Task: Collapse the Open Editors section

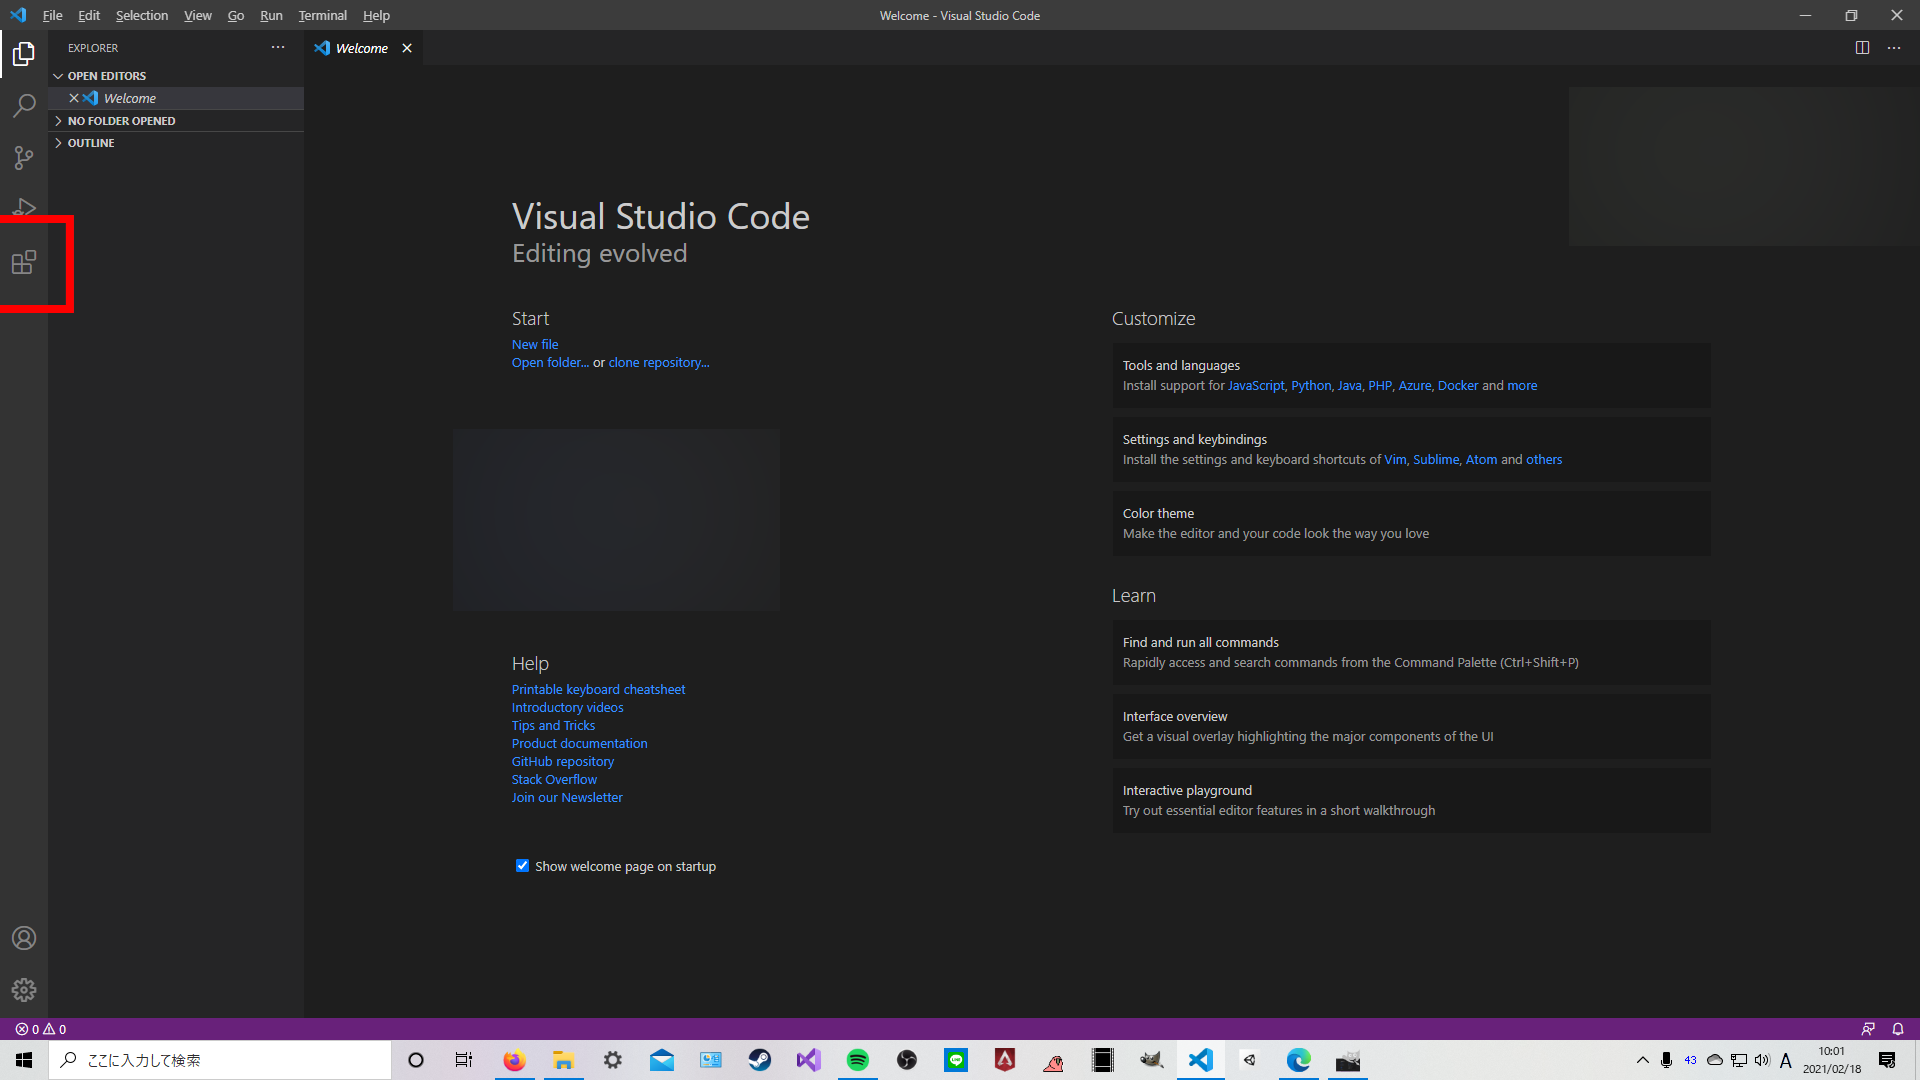Action: pos(104,75)
